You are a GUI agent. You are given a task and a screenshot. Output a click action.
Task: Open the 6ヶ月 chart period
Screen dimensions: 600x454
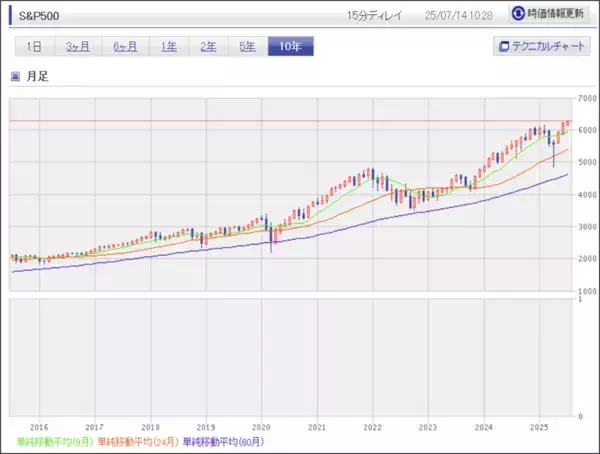(127, 47)
